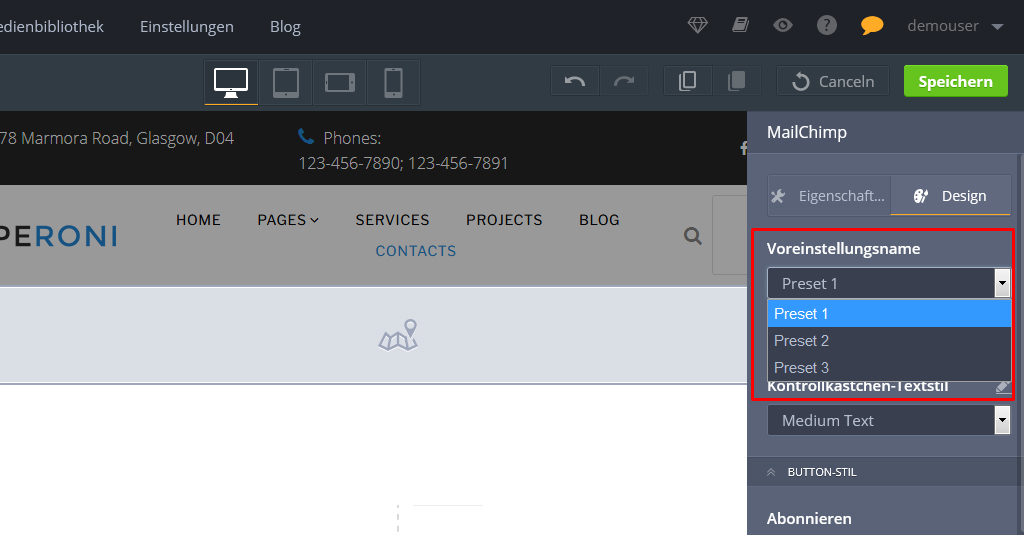Switch to portrait tablet preview
The image size is (1024, 535).
(286, 82)
